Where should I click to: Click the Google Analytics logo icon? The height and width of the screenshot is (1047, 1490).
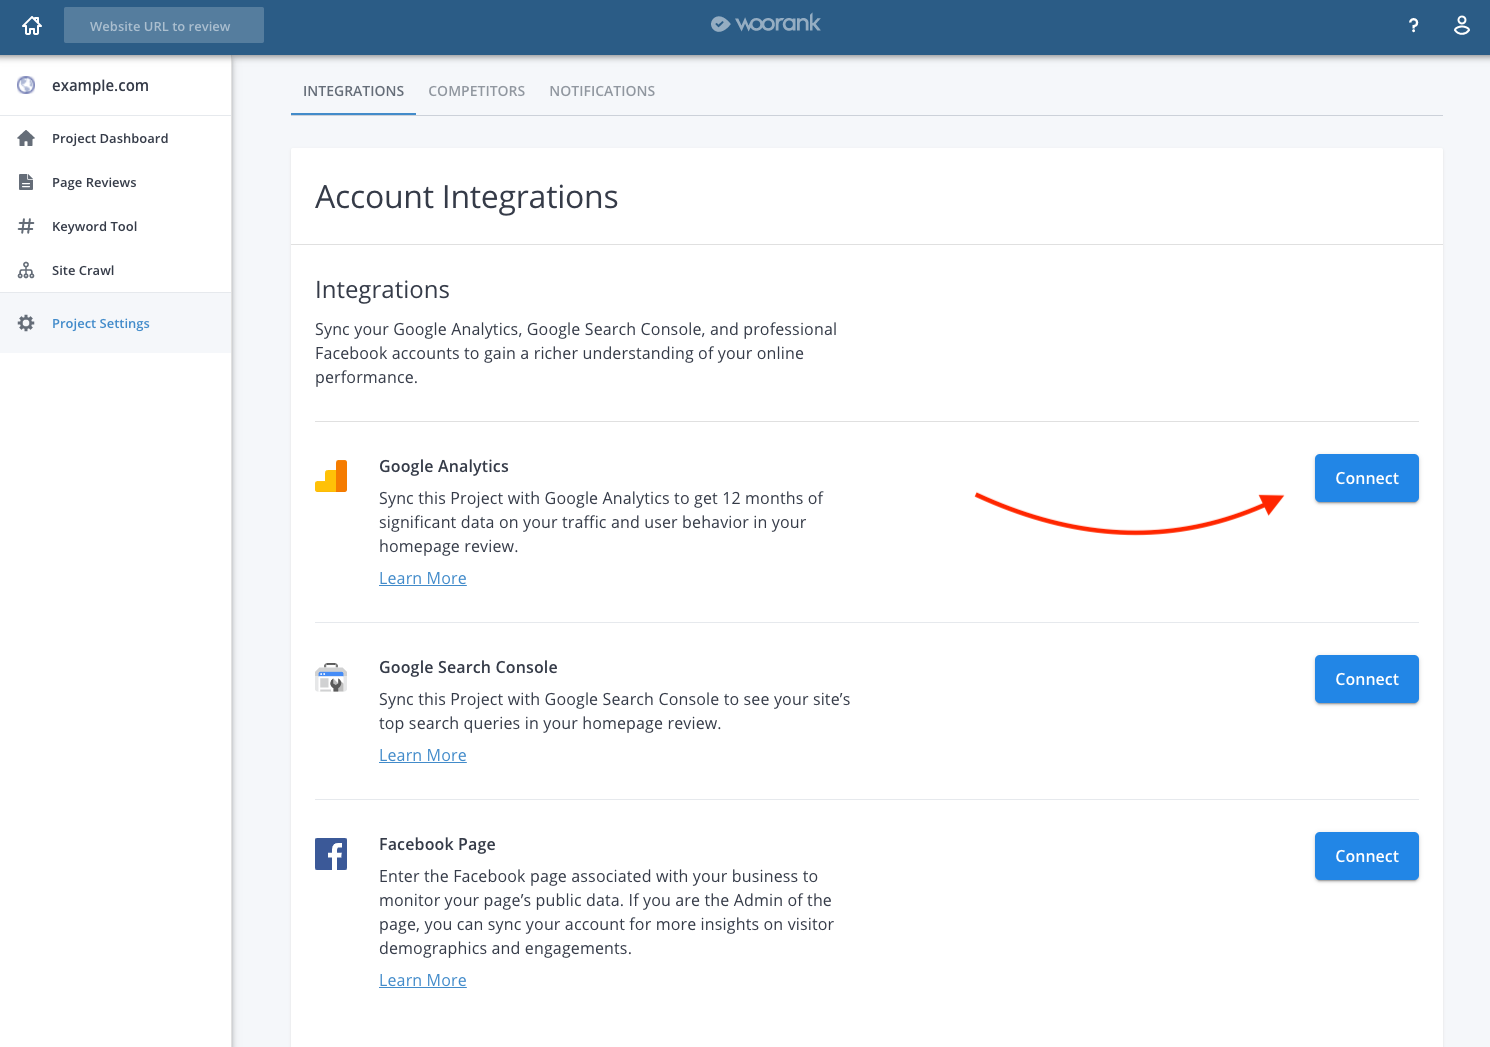click(331, 476)
